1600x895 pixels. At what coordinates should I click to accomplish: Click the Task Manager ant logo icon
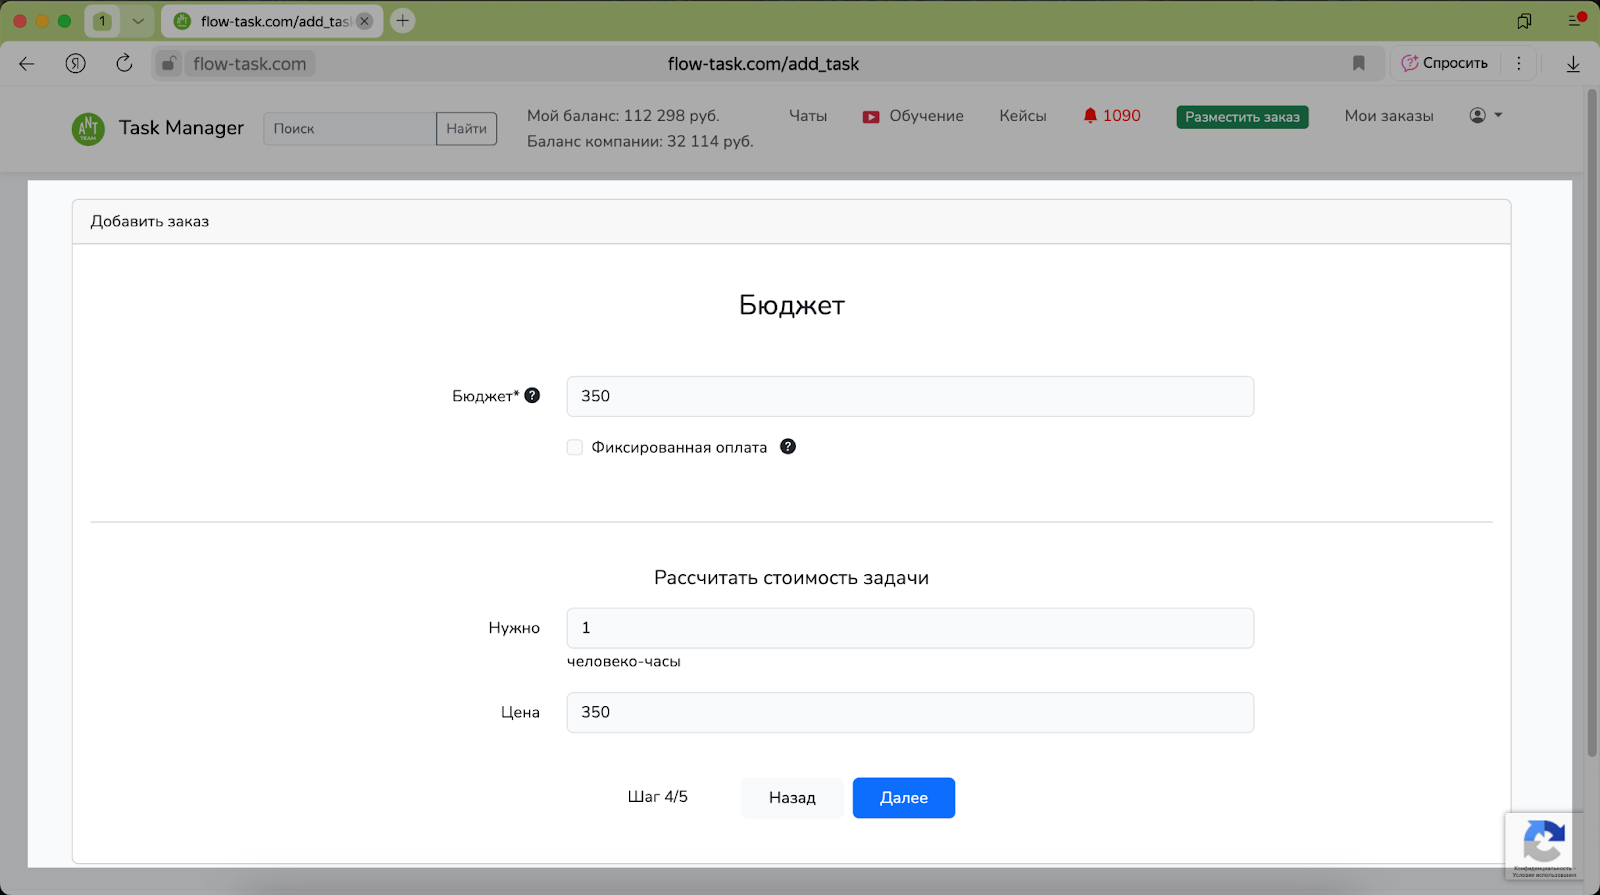tap(88, 128)
